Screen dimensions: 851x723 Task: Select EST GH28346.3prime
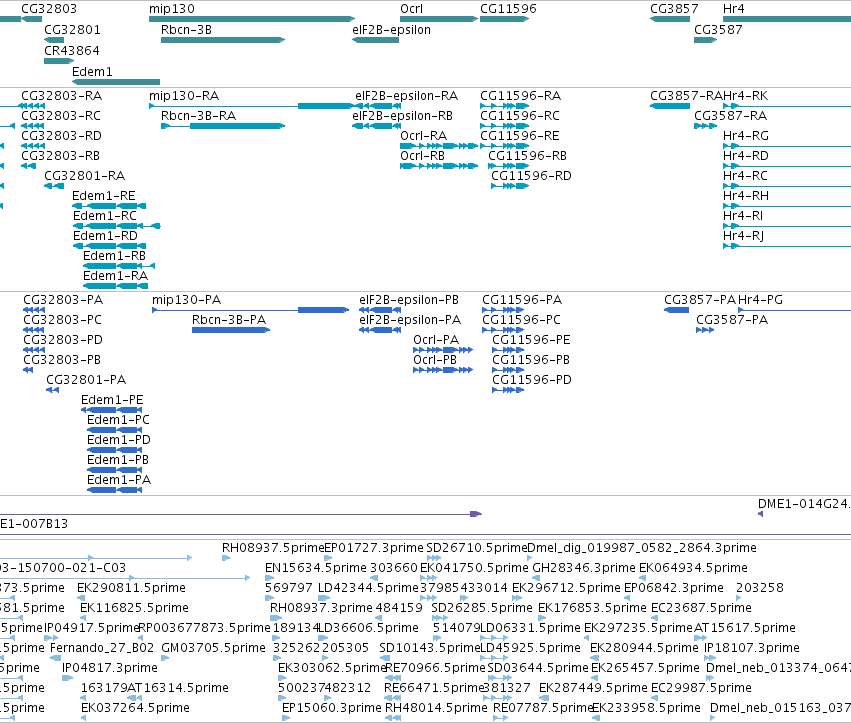tap(584, 568)
